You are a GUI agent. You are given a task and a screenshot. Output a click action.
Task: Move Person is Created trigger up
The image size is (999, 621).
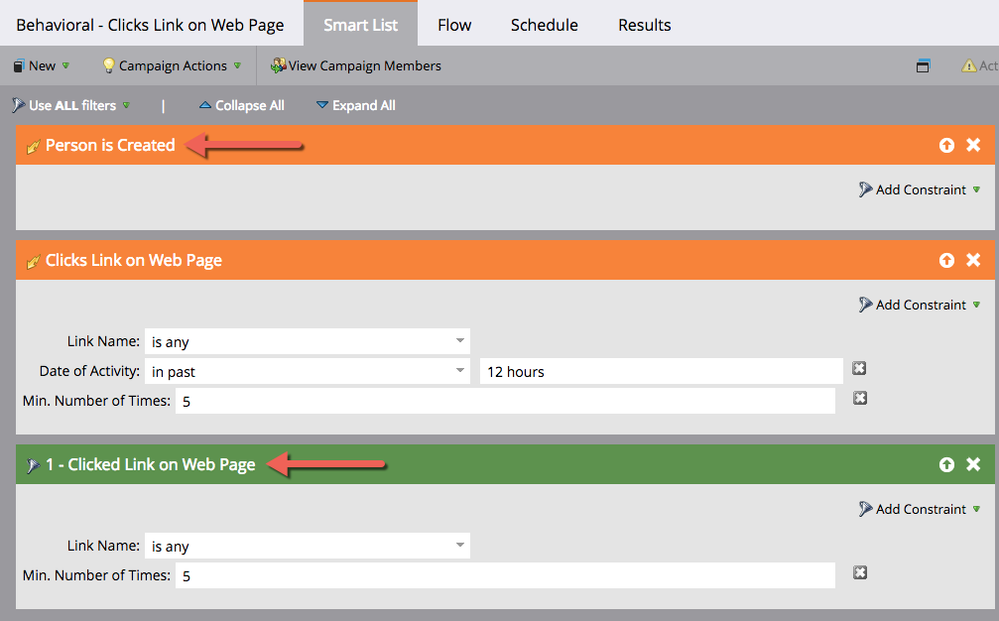(x=947, y=145)
